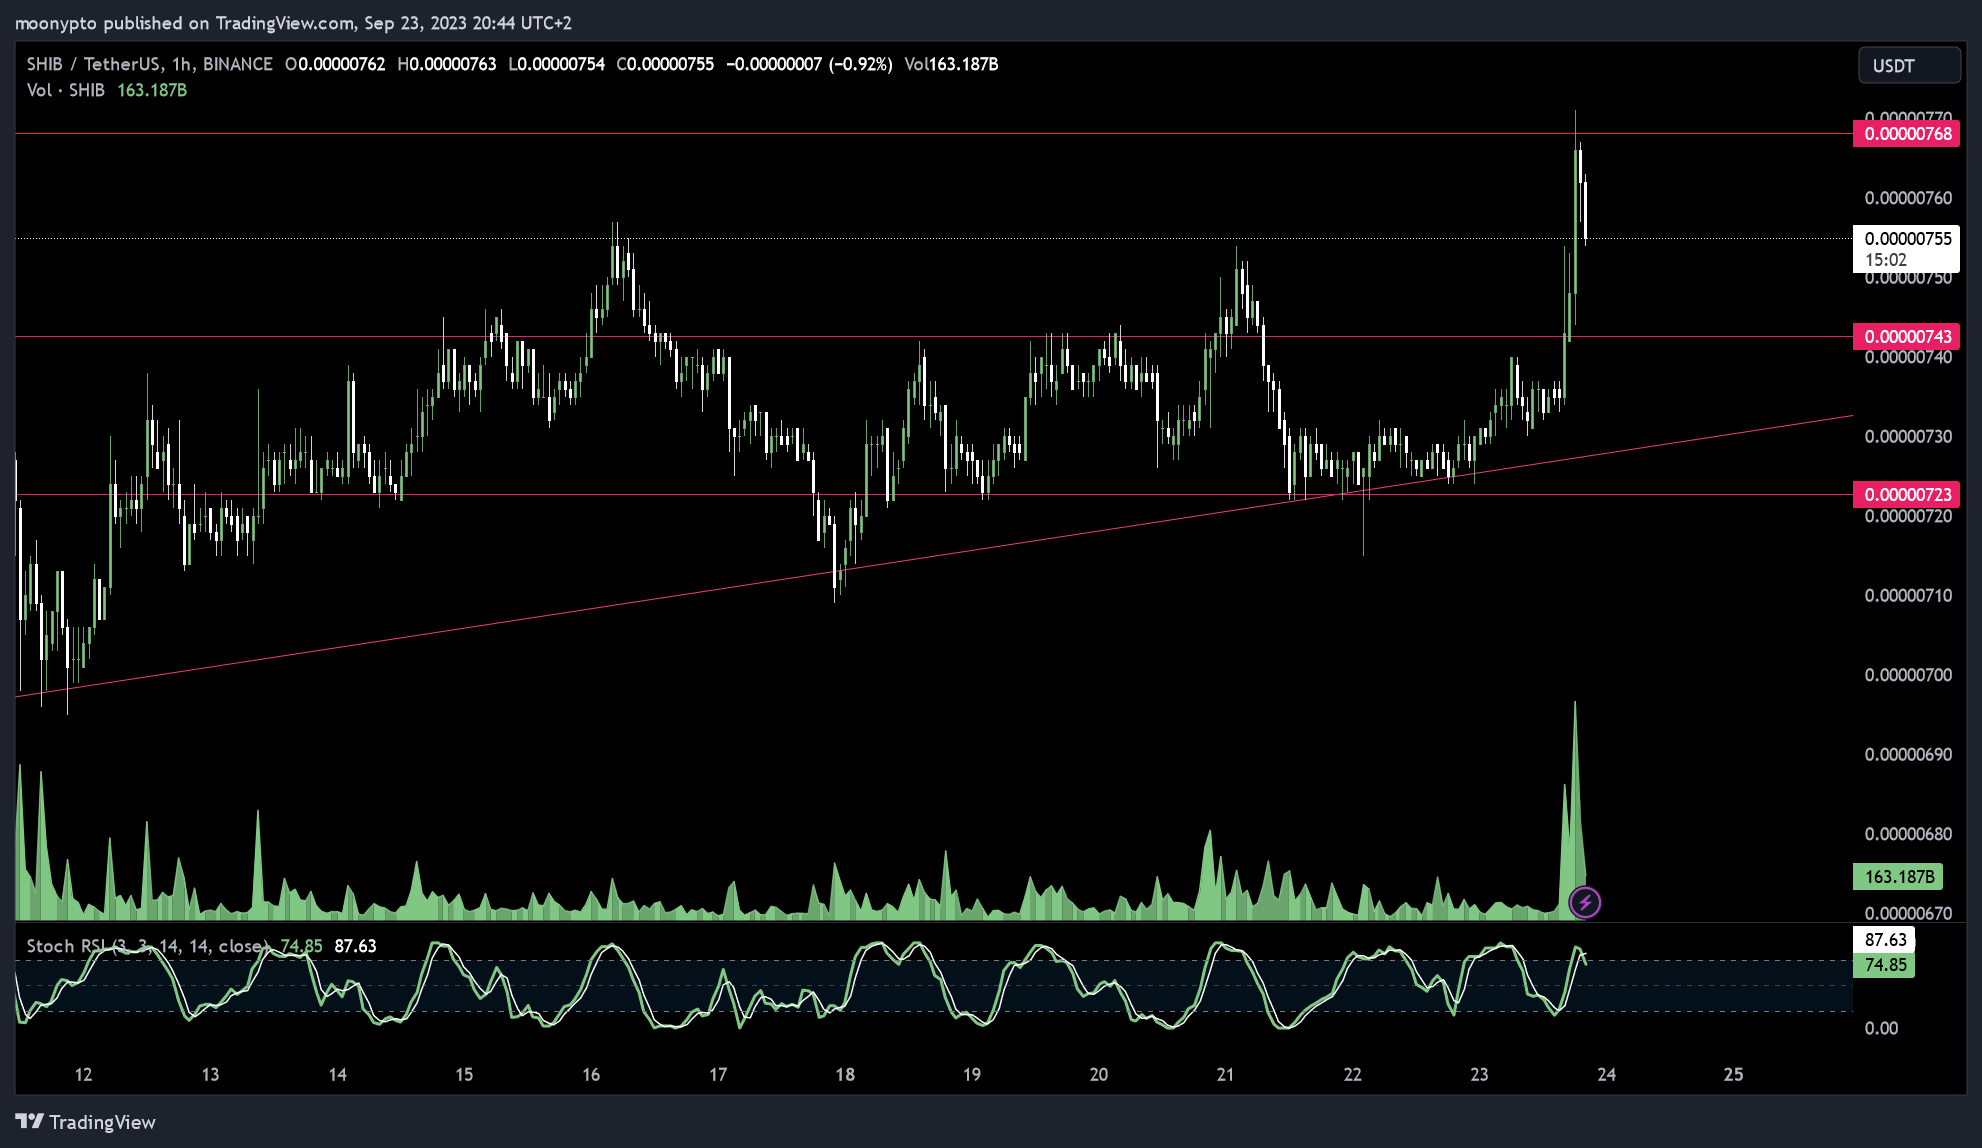Click date label 12 on time axis
Image resolution: width=1982 pixels, height=1148 pixels.
pos(84,1074)
